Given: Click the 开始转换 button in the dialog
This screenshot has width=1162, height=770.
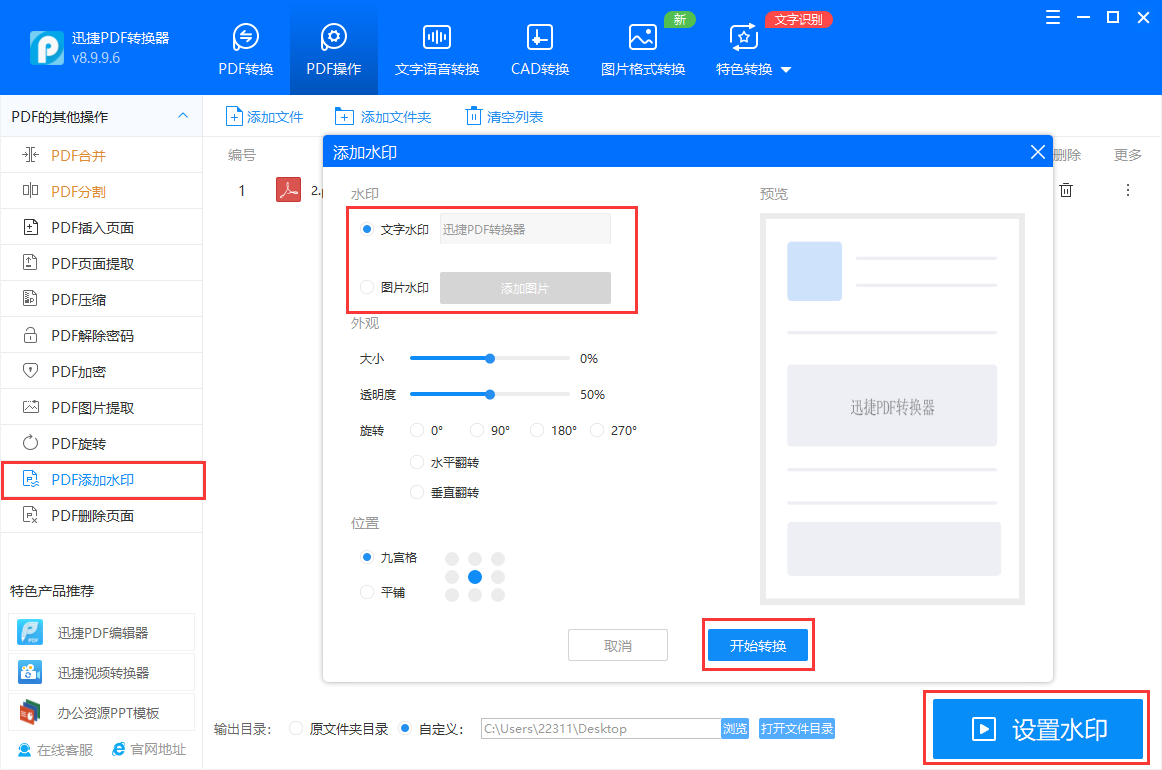Looking at the screenshot, I should coord(757,644).
